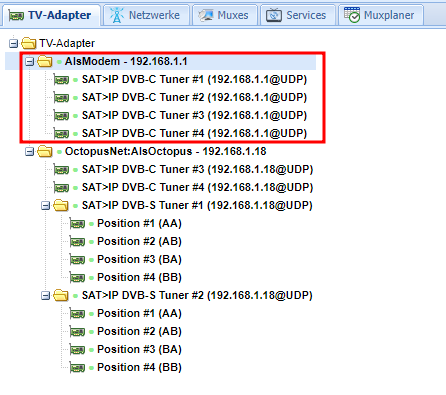Screen dimensions: 446x395
Task: Open the Muxes tab
Action: point(225,15)
